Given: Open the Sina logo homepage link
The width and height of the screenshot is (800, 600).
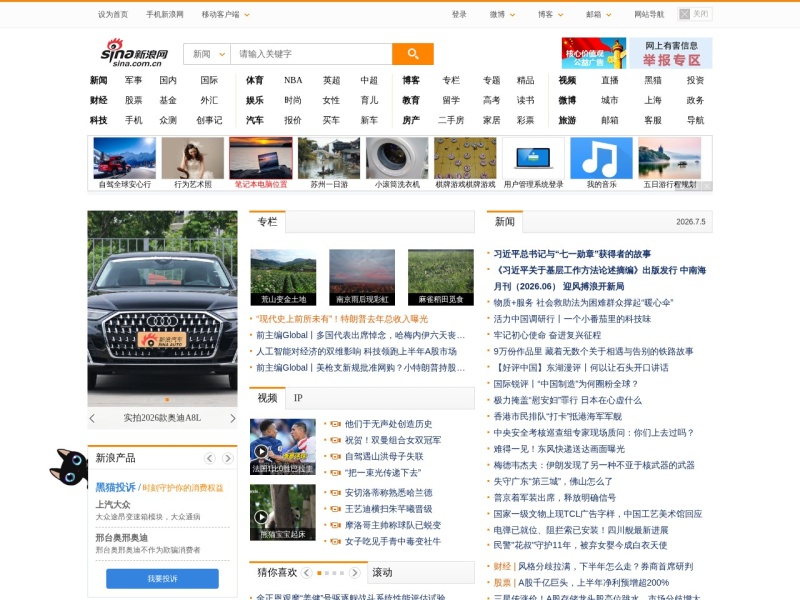Looking at the screenshot, I should pyautogui.click(x=134, y=53).
